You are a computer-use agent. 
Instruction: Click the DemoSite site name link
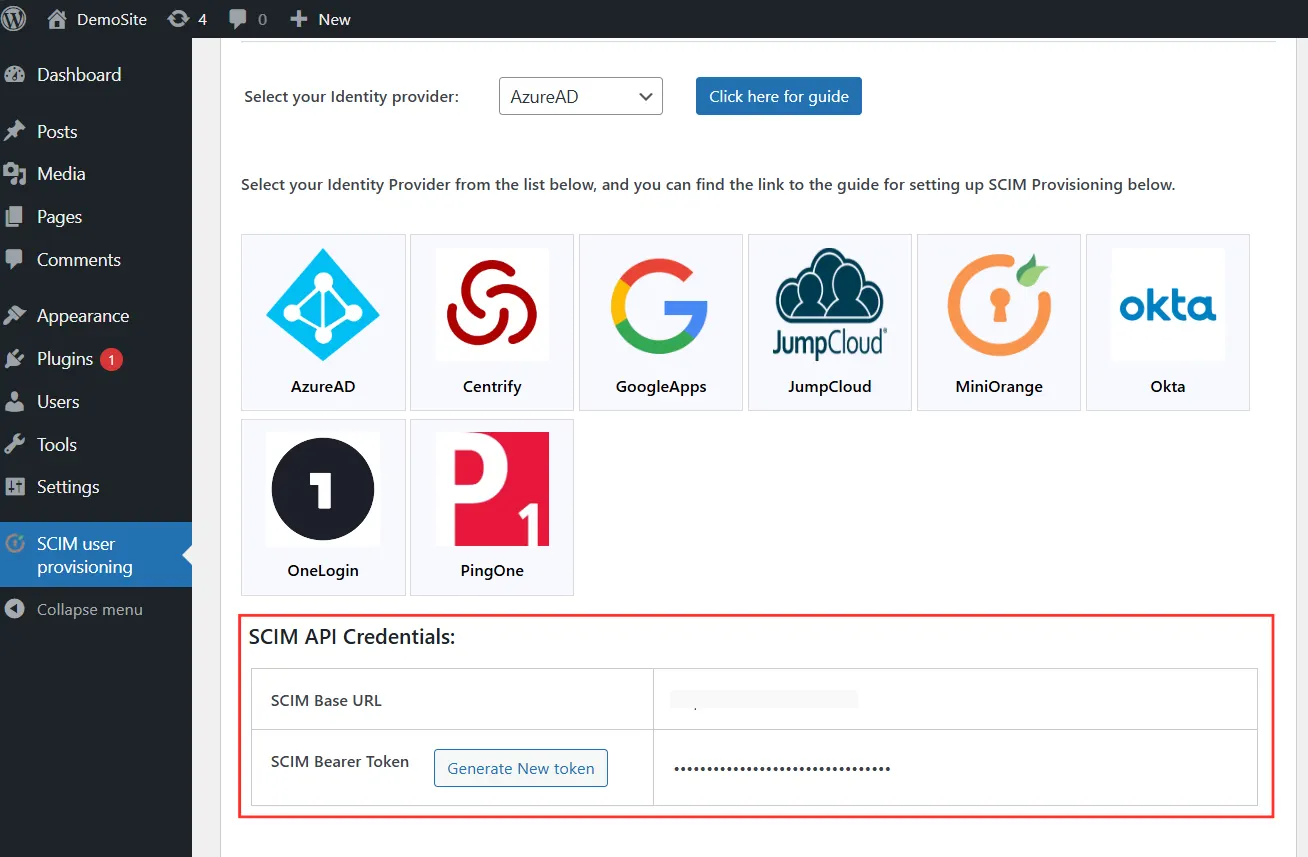pyautogui.click(x=112, y=19)
